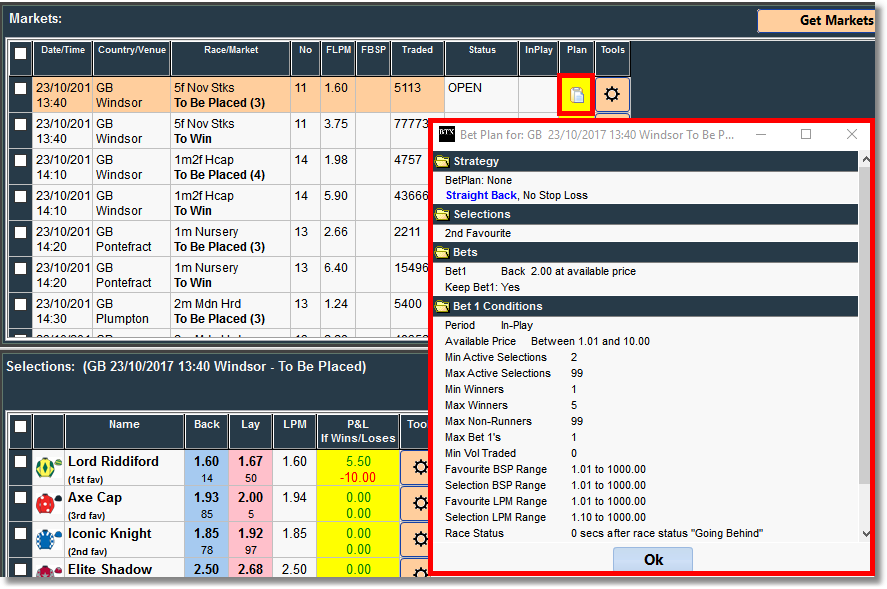Open Tools gear for Lord Riddiford
887x589 pixels.
pyautogui.click(x=415, y=469)
